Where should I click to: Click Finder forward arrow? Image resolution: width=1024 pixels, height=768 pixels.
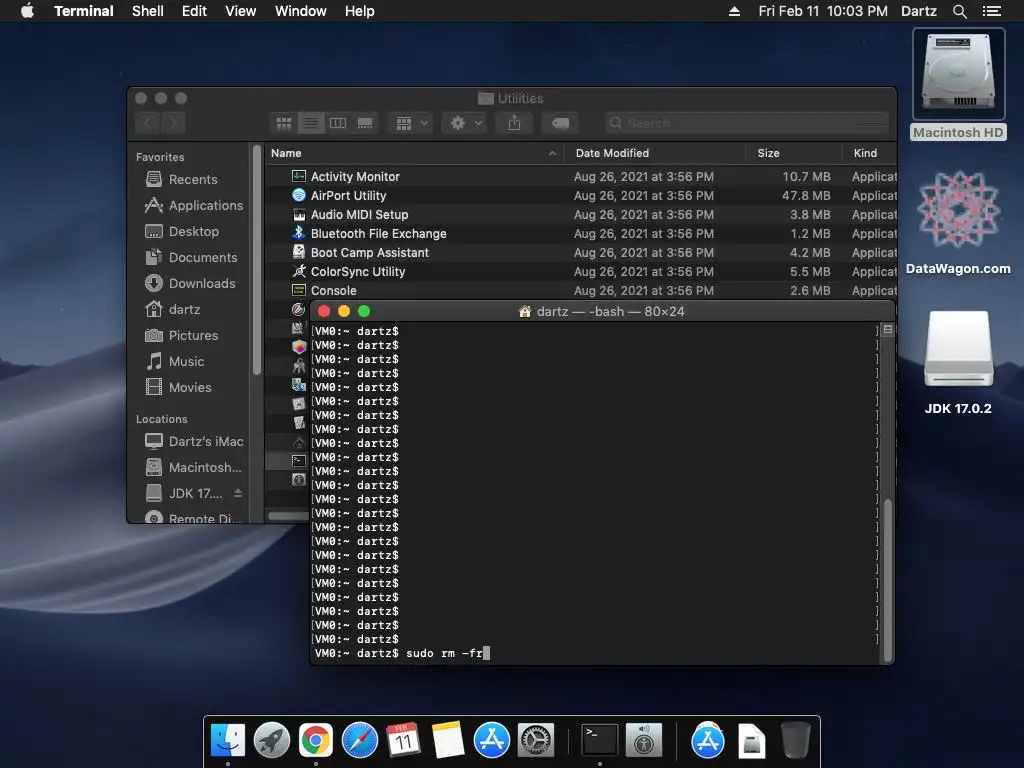[173, 123]
